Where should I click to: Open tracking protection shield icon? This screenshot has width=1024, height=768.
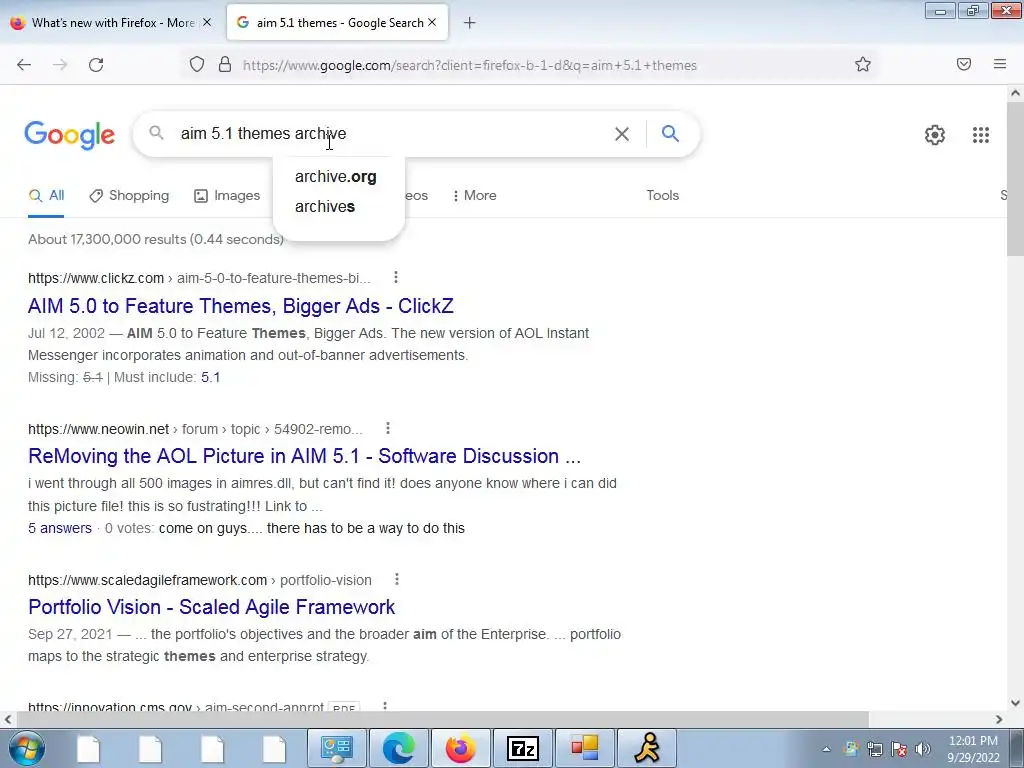[x=197, y=65]
